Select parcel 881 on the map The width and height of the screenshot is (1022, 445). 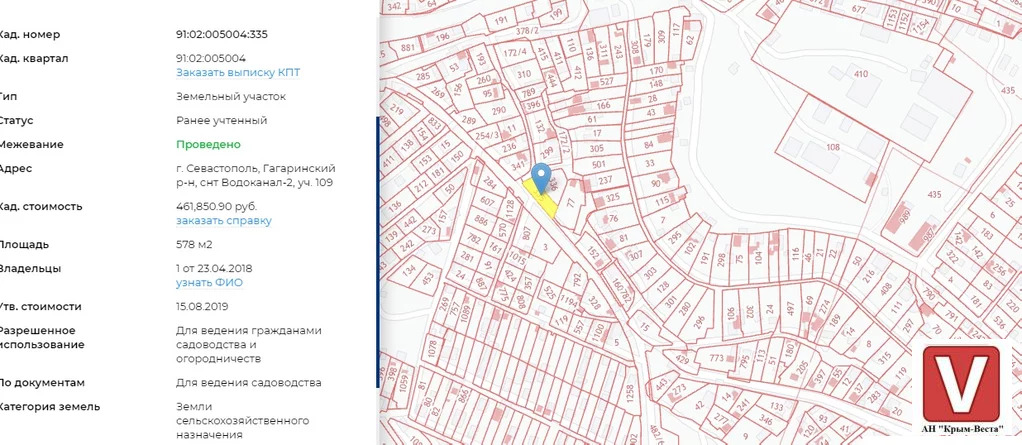[x=407, y=48]
